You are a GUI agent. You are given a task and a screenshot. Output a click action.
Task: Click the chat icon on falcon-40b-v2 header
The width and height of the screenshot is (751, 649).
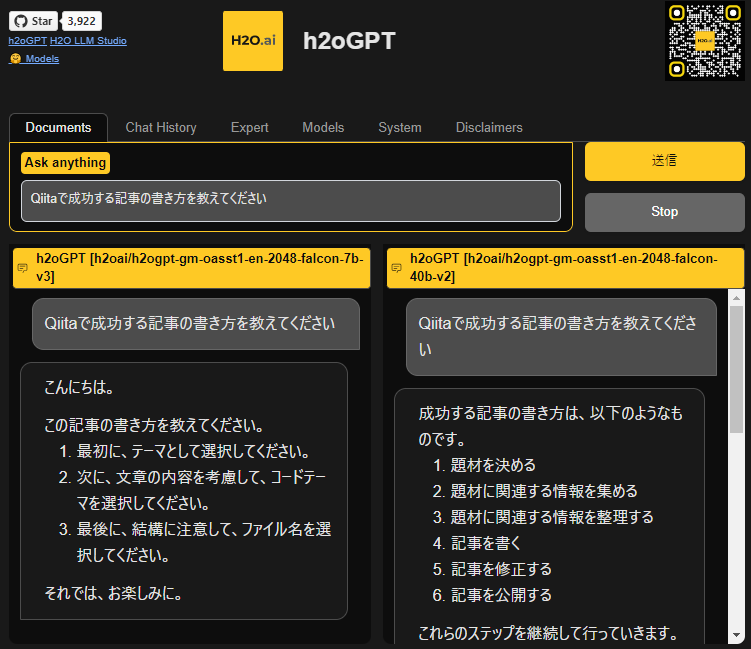pos(397,268)
